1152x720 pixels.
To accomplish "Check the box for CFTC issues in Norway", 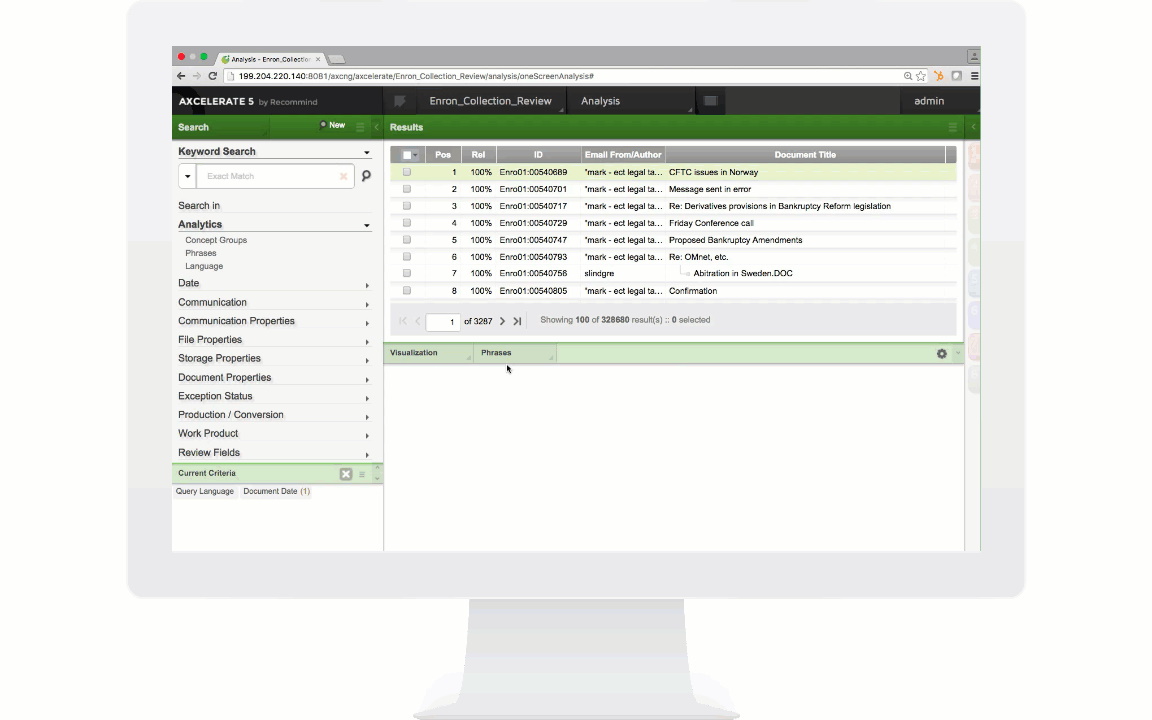I will coord(407,172).
